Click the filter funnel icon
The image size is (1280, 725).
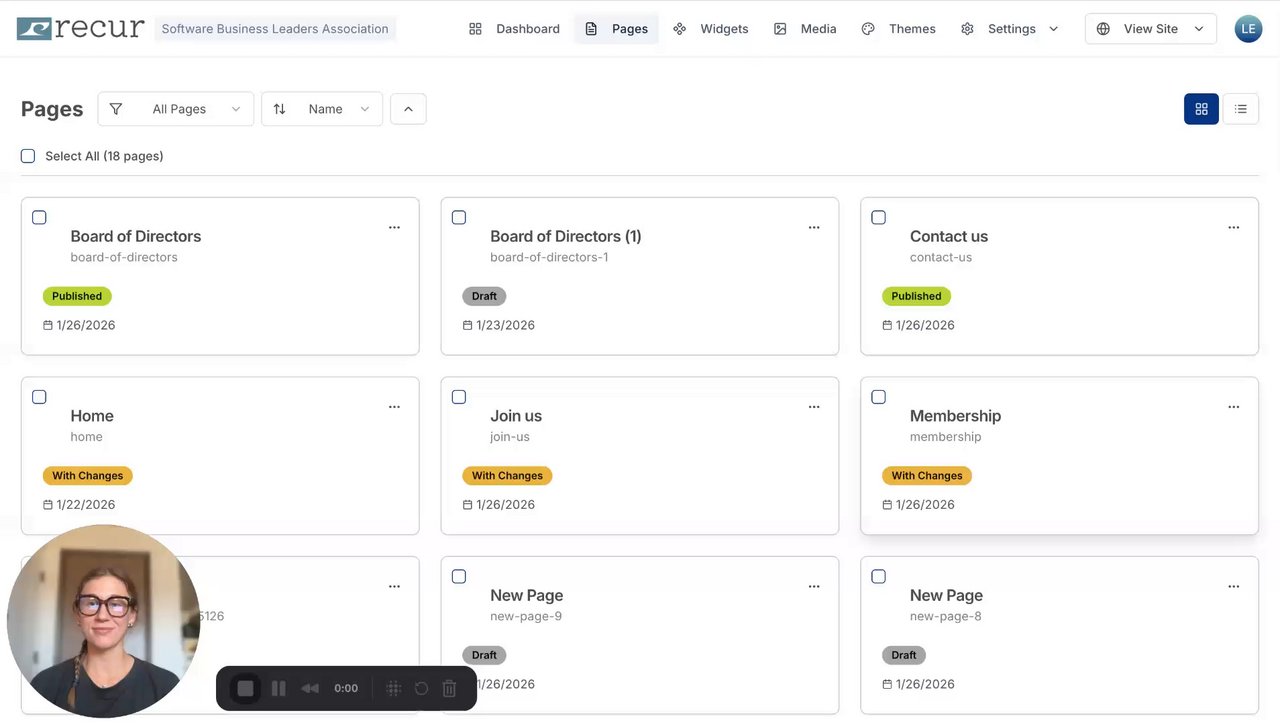click(x=116, y=109)
